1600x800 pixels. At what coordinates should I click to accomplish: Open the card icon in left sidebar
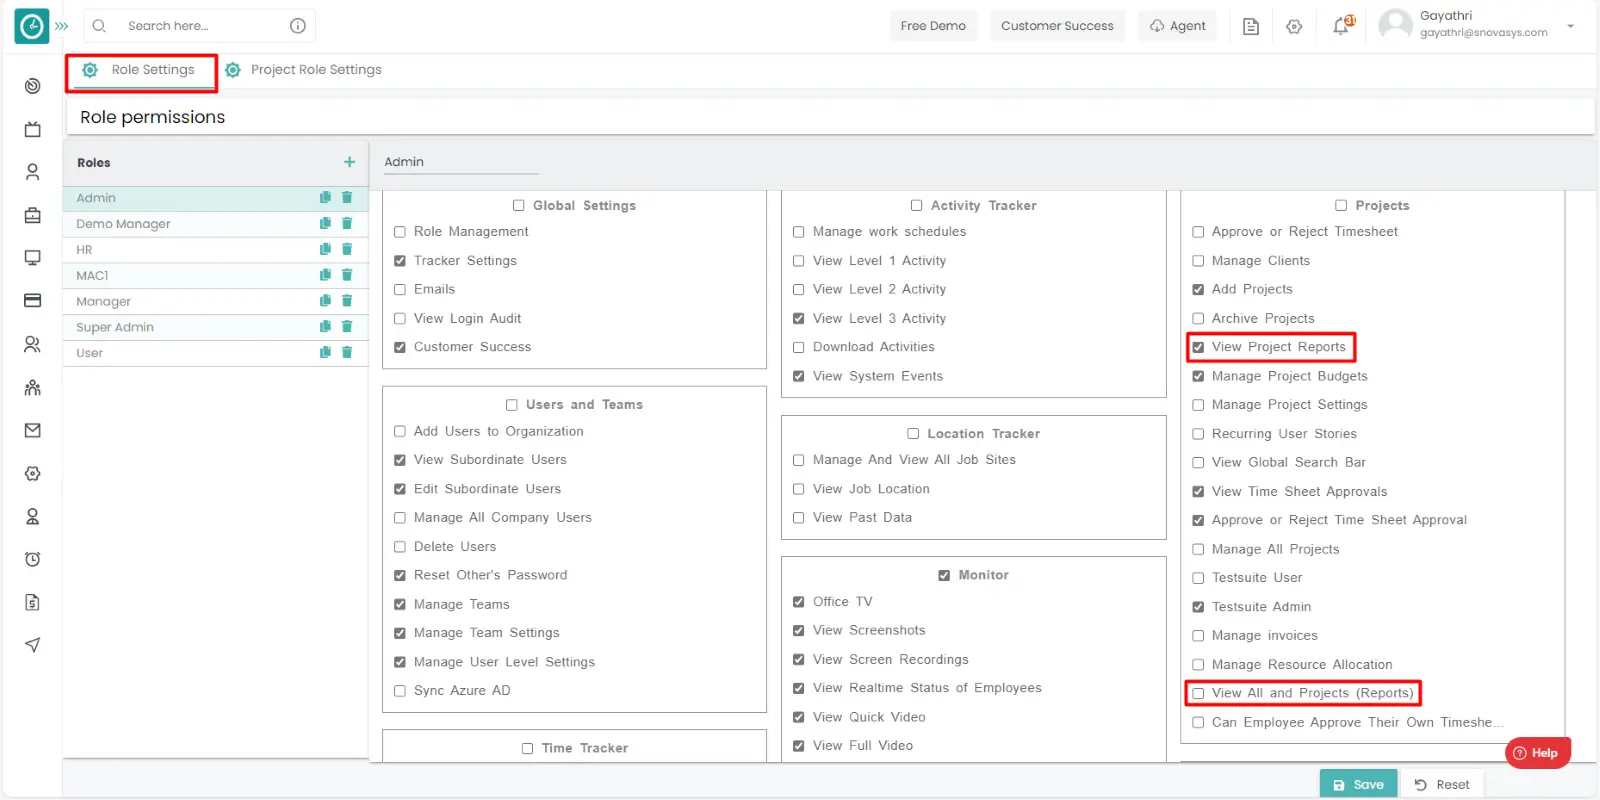coord(32,301)
